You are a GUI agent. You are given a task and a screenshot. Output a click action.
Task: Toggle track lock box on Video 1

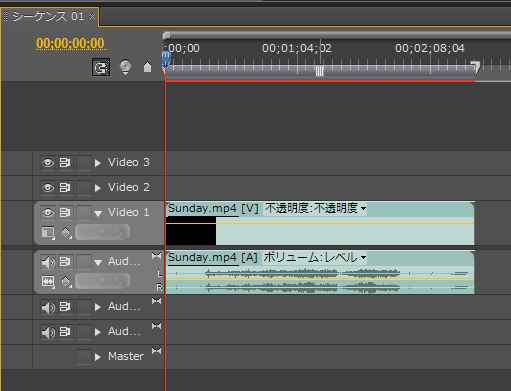[84, 213]
